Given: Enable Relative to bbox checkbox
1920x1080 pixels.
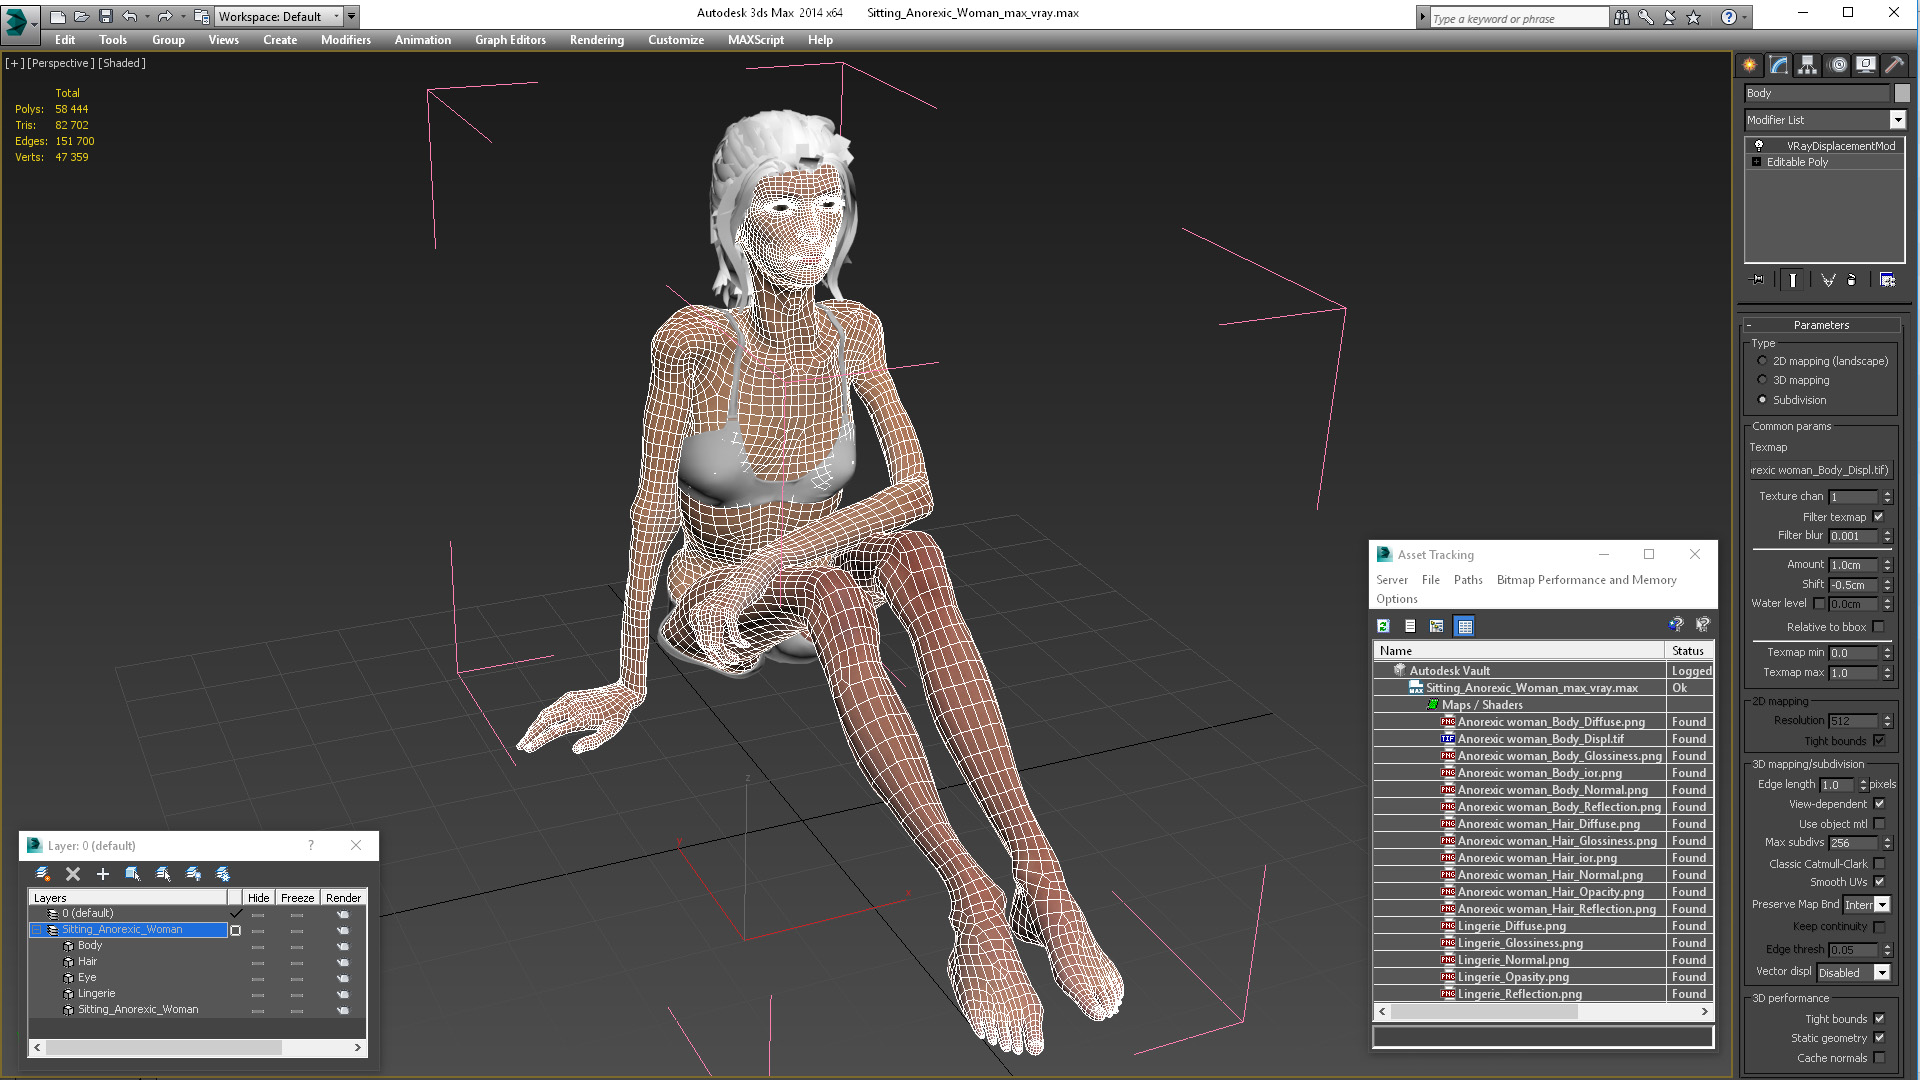Looking at the screenshot, I should [x=1878, y=627].
